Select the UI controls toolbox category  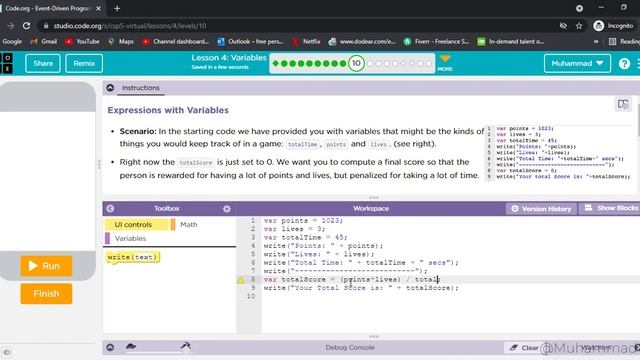pyautogui.click(x=136, y=224)
